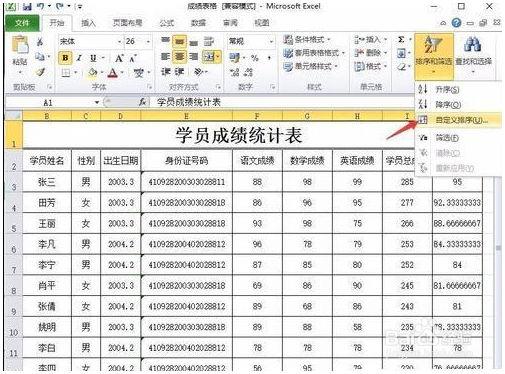
Task: Decrease font size with smaller A
Action: tap(133, 59)
